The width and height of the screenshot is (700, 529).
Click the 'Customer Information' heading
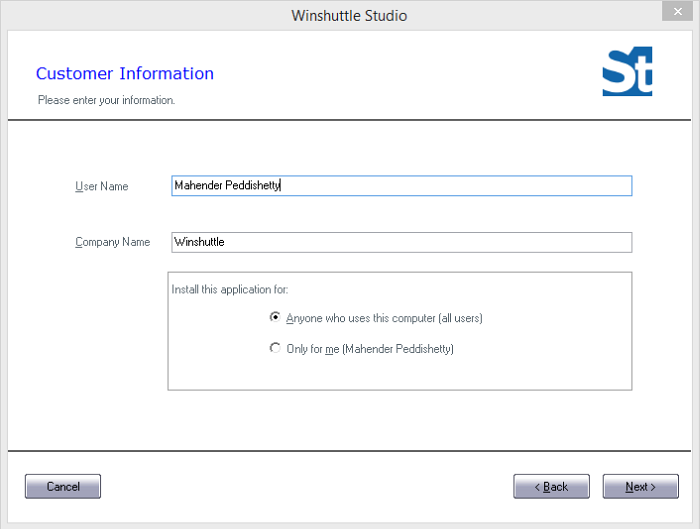click(x=125, y=74)
